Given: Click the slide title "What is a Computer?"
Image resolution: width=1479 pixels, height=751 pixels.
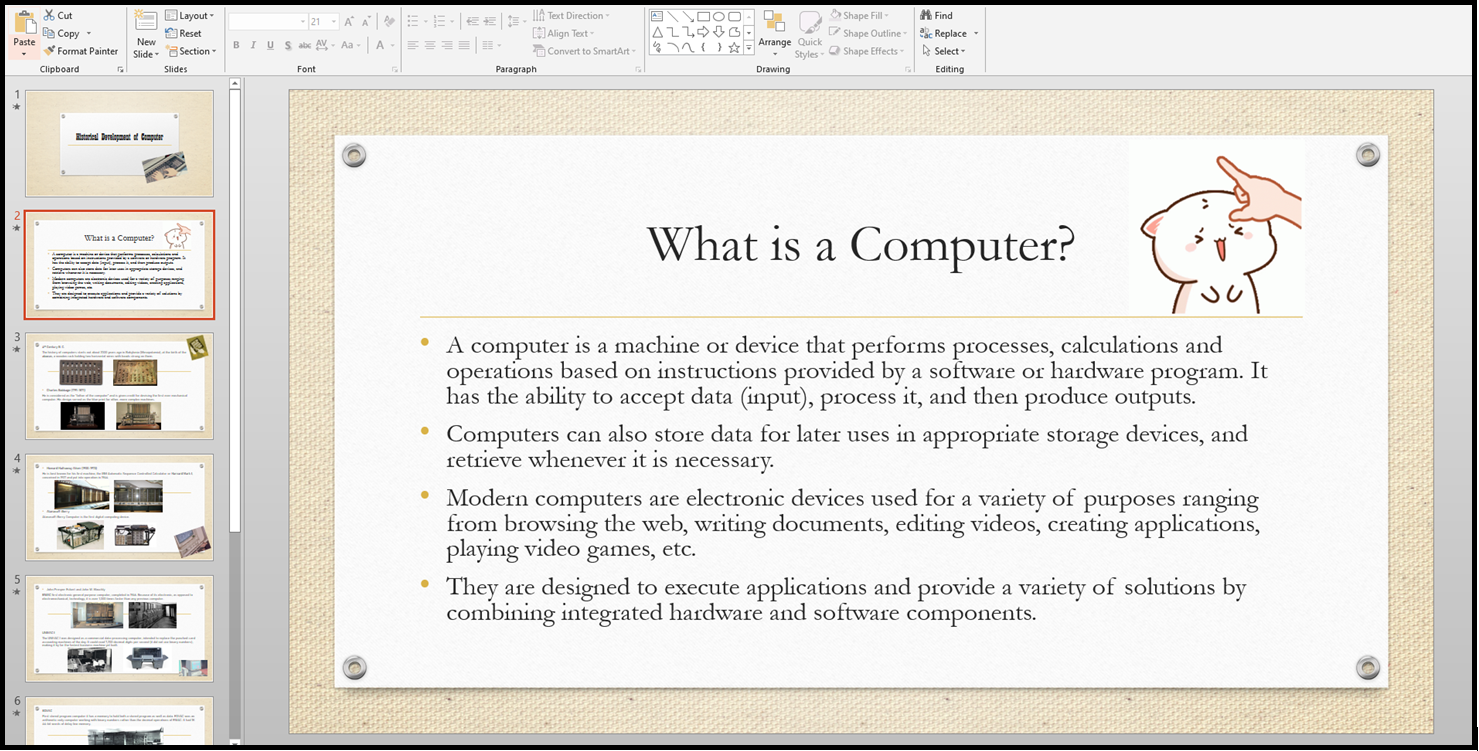Looking at the screenshot, I should (x=861, y=243).
